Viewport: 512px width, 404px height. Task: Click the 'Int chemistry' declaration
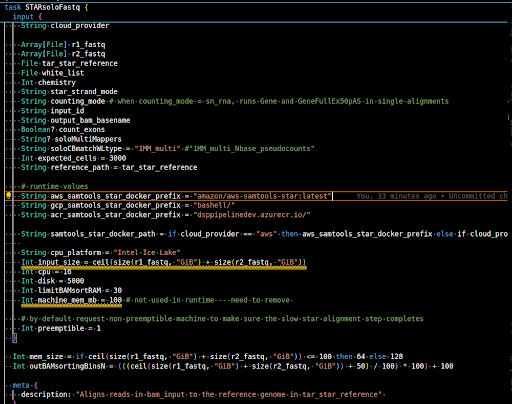(48, 82)
